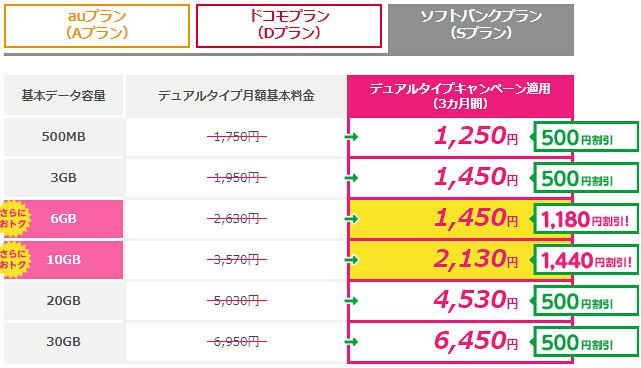Screen dimensions: 641x368
Task: Open the ドコモプラン (Dプラン) tab
Action: click(x=289, y=26)
